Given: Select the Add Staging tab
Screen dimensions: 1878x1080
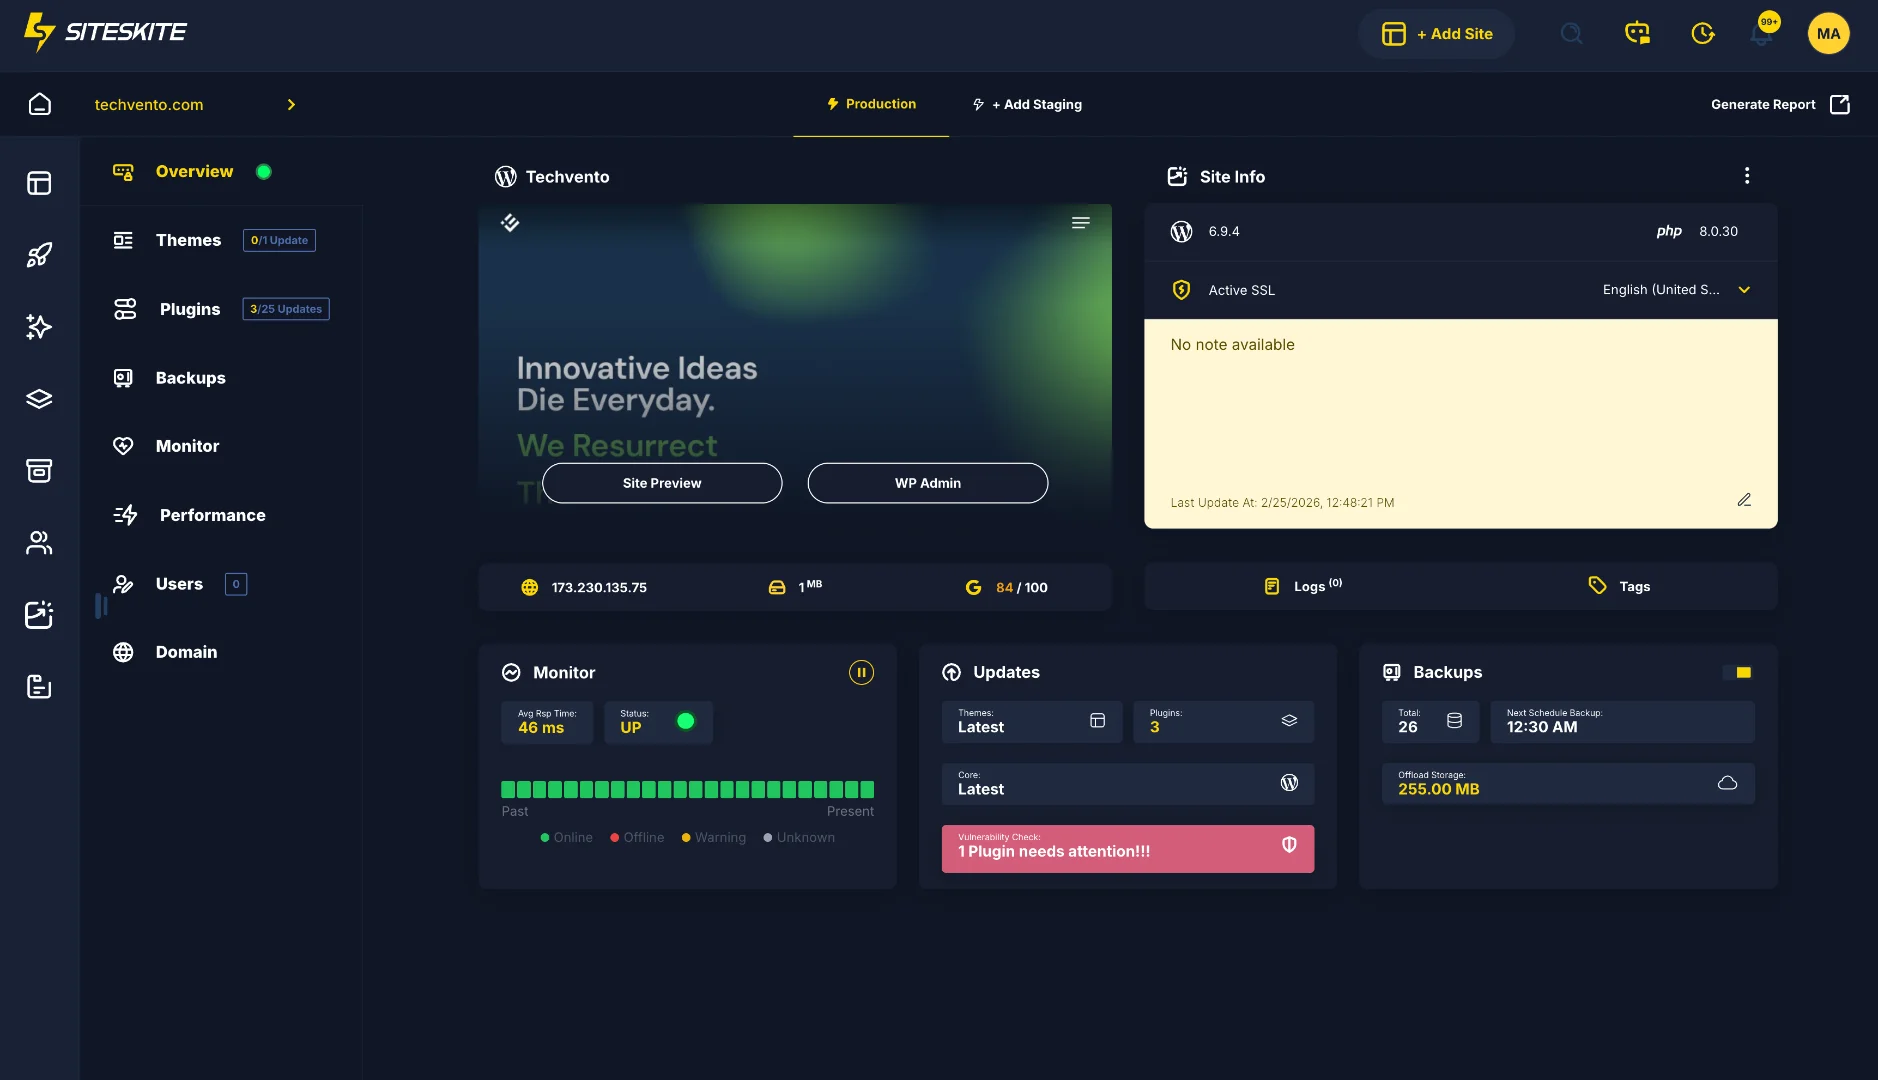Looking at the screenshot, I should [1027, 104].
